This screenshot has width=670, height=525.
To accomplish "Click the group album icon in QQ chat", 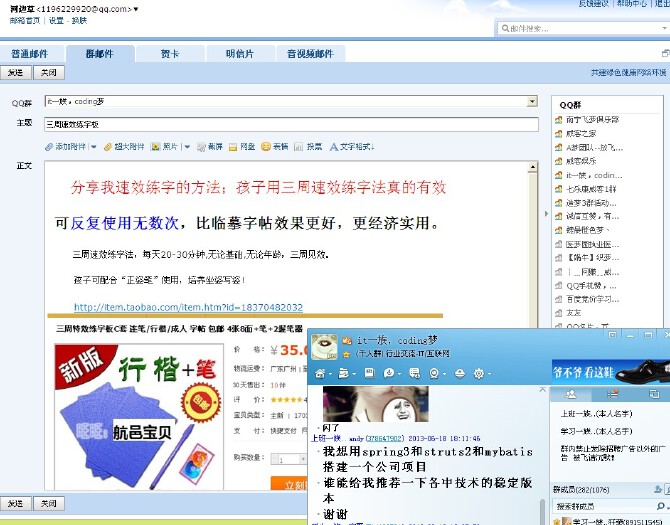I will (369, 373).
